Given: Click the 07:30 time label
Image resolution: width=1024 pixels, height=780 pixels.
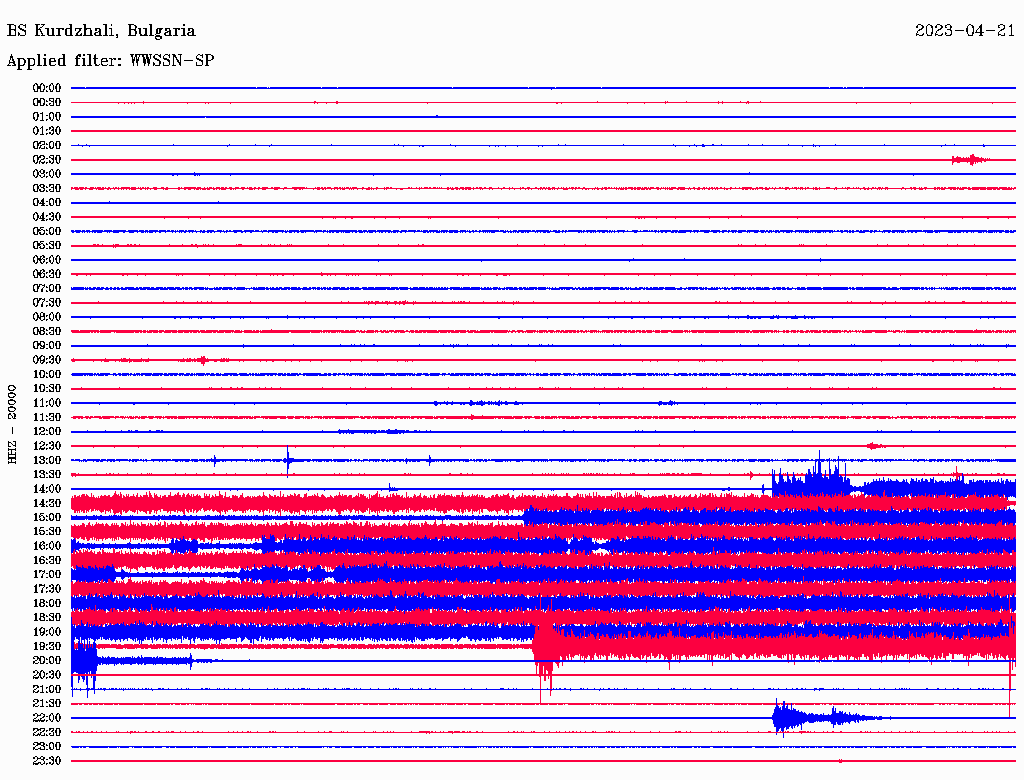Looking at the screenshot, I should (x=47, y=302).
